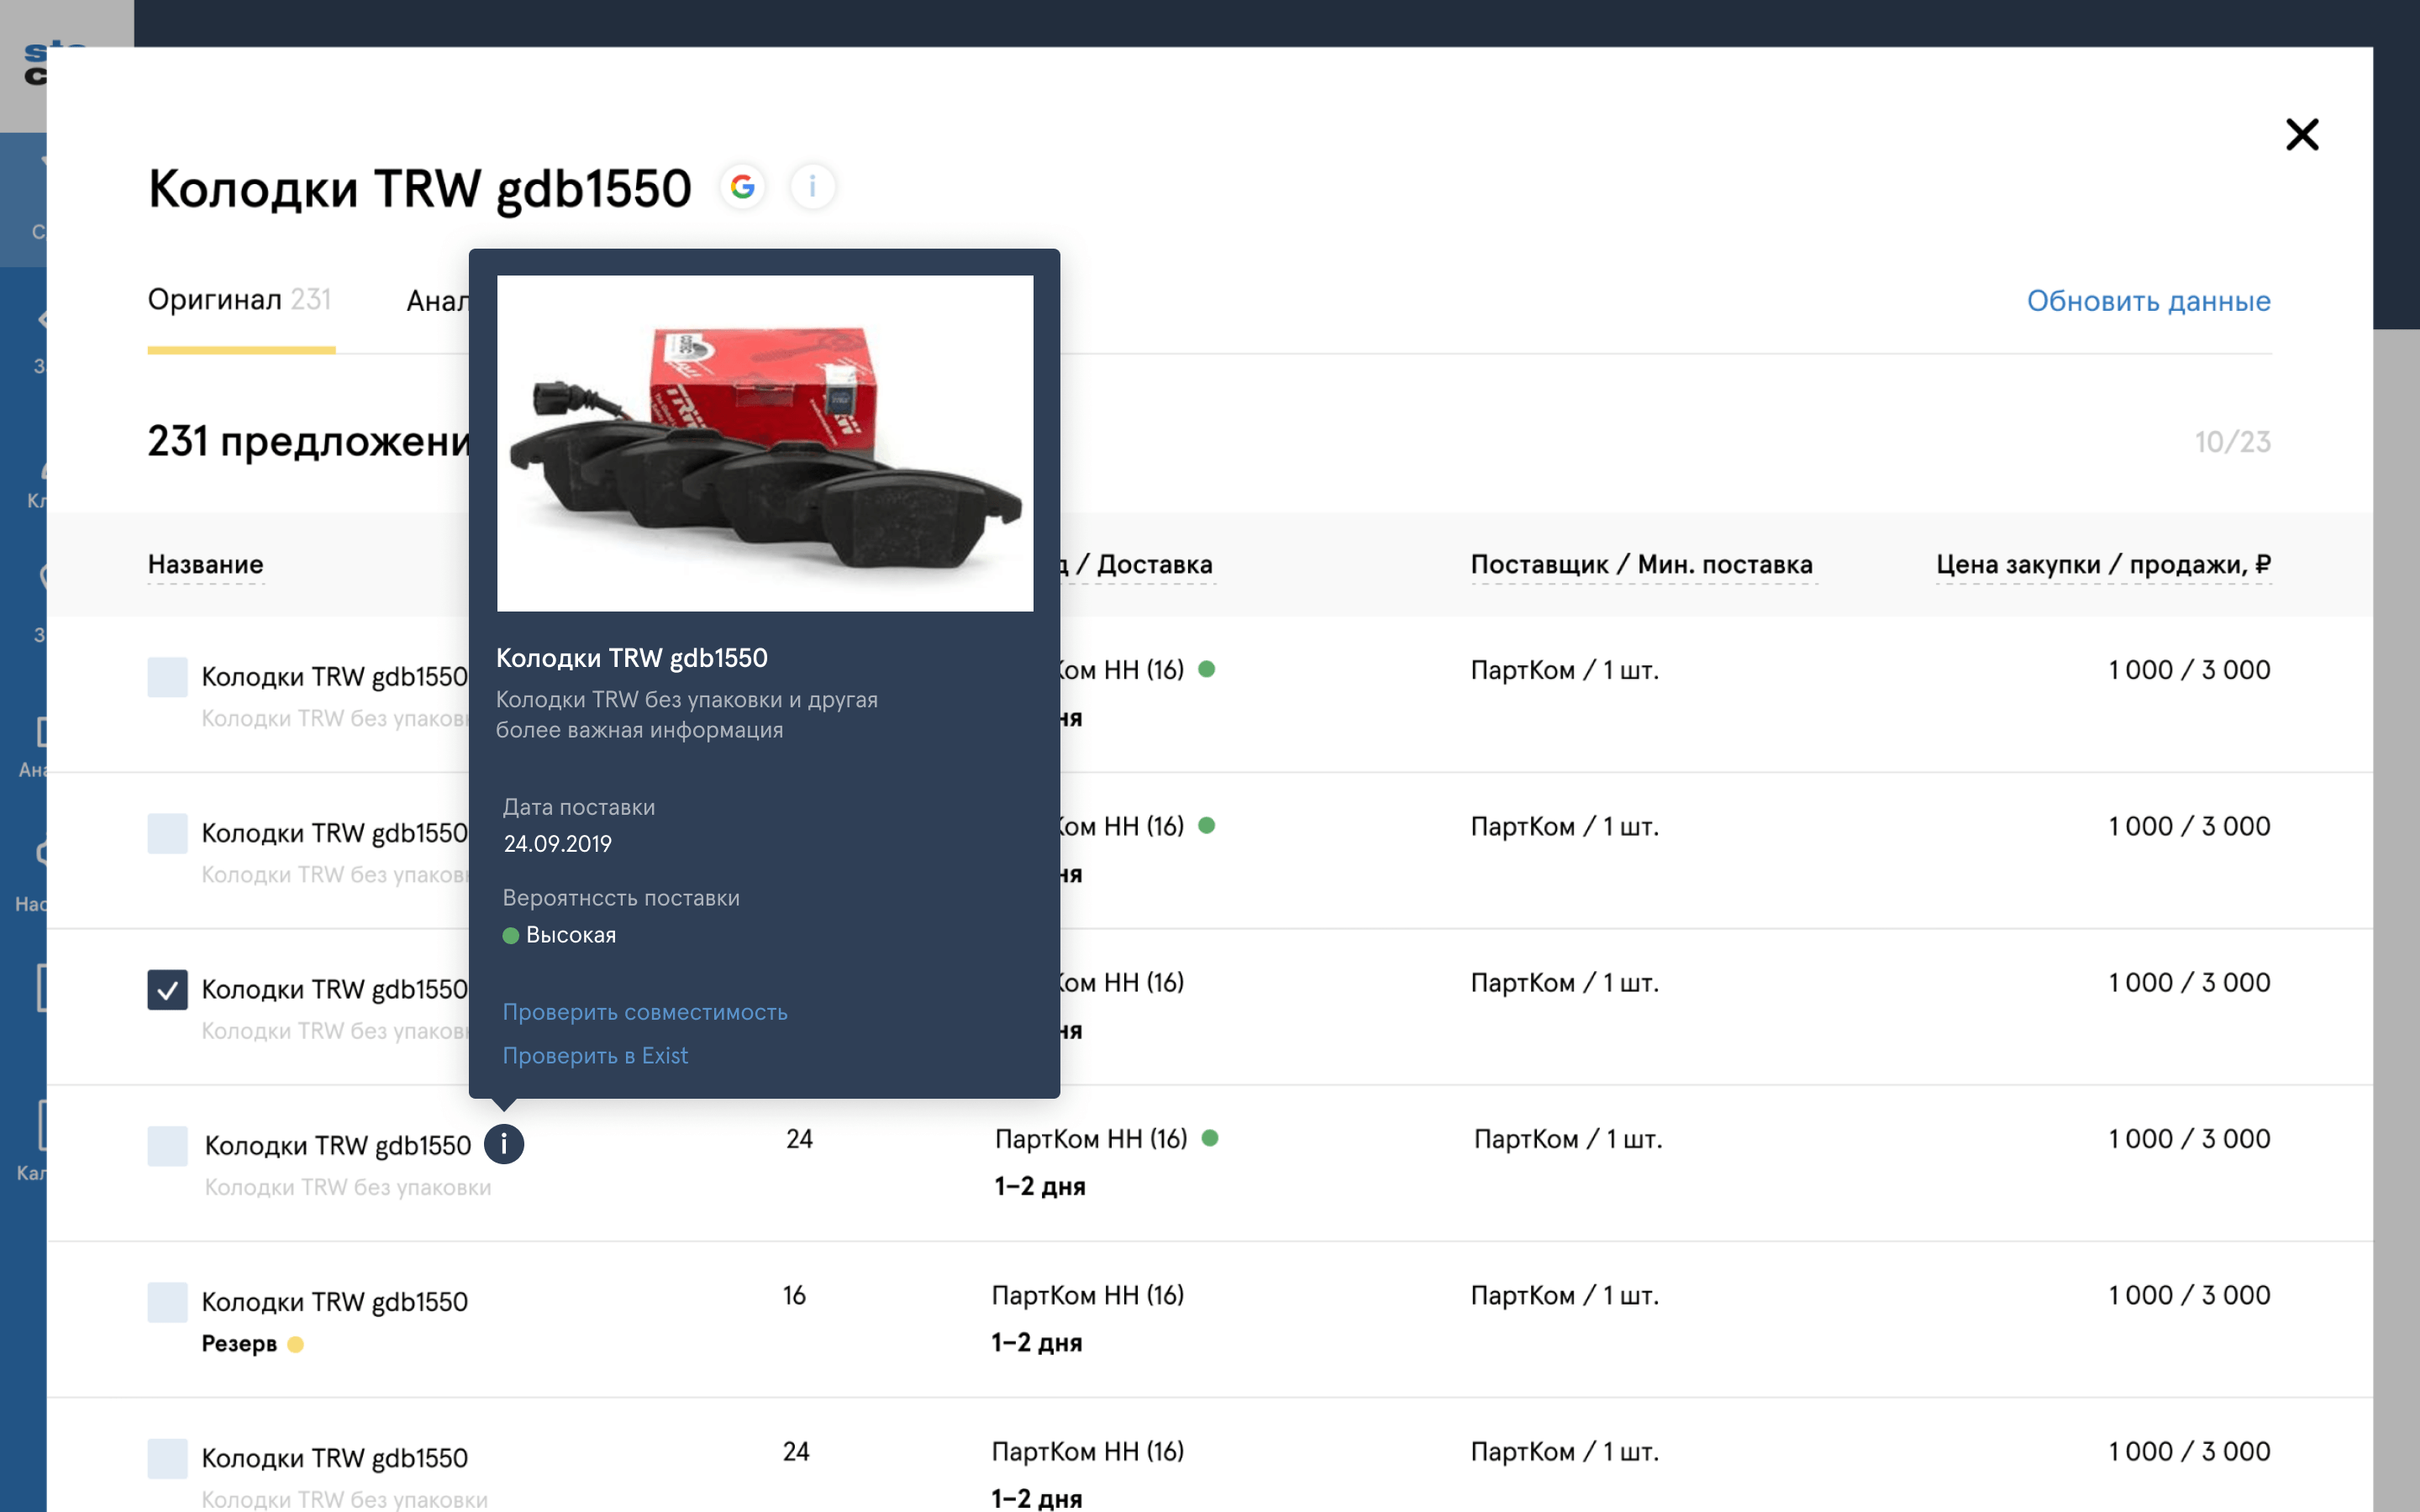Click 1–2 дня in the Резерв row
Viewport: 2420px width, 1512px height.
(x=1037, y=1342)
